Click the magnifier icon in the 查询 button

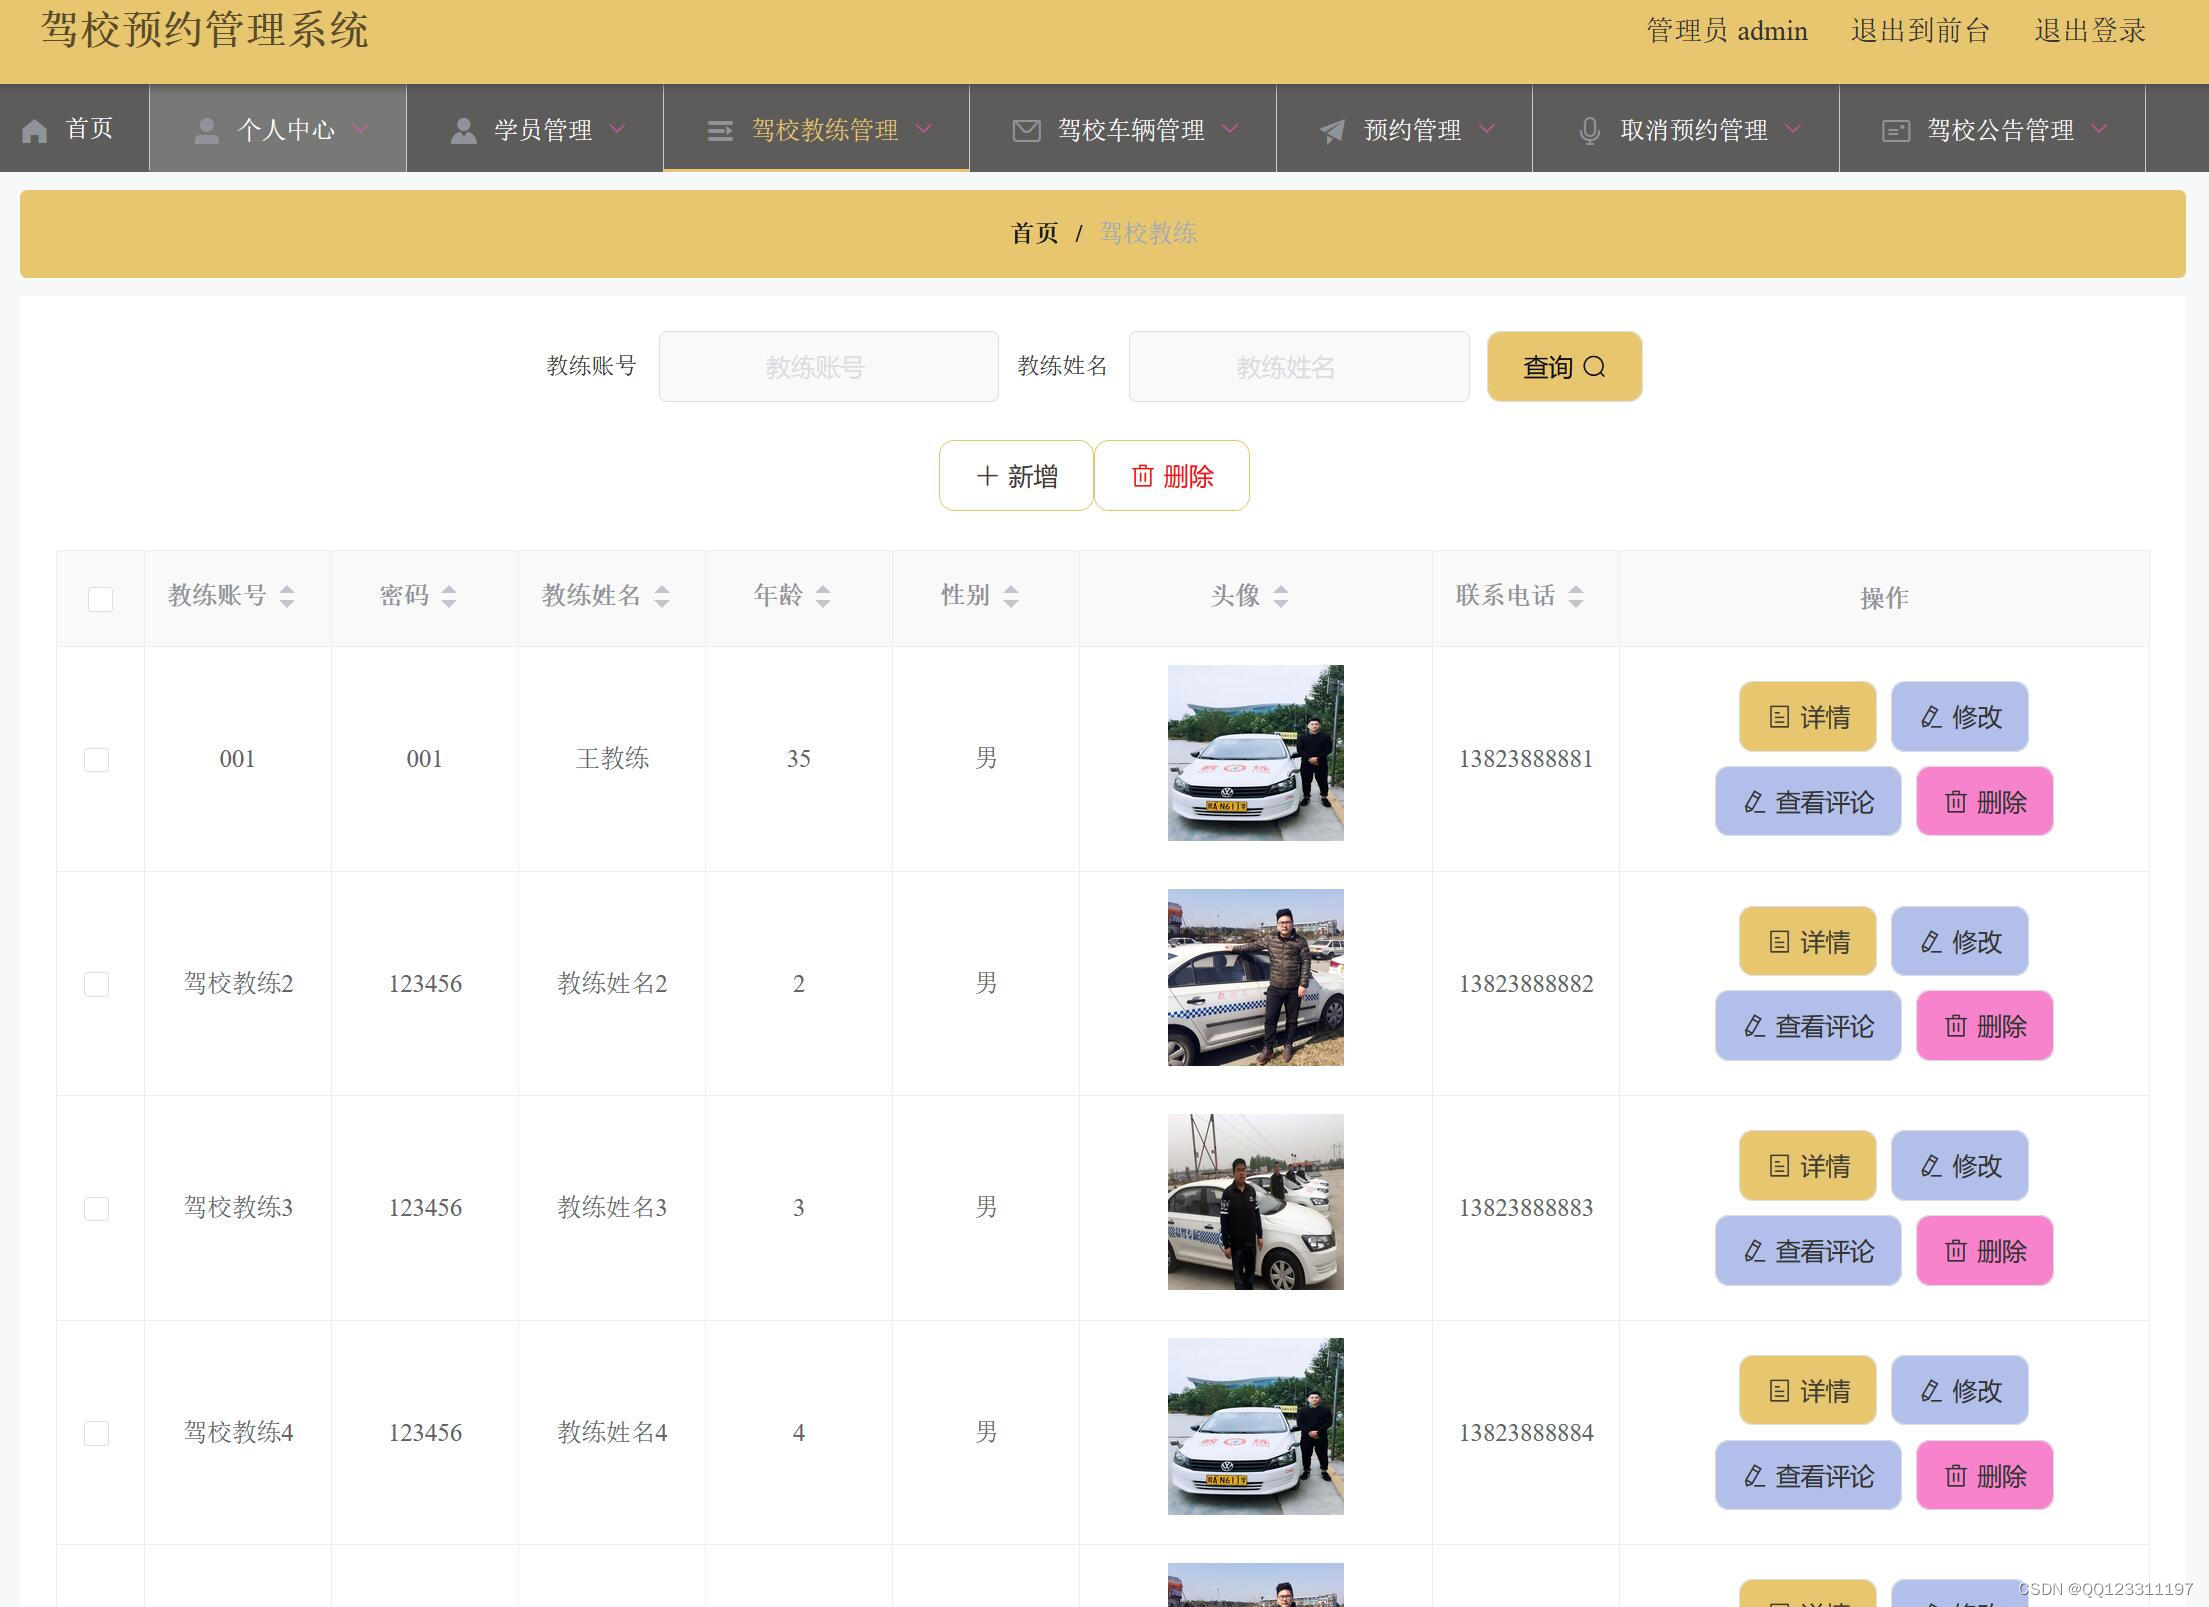(1595, 367)
